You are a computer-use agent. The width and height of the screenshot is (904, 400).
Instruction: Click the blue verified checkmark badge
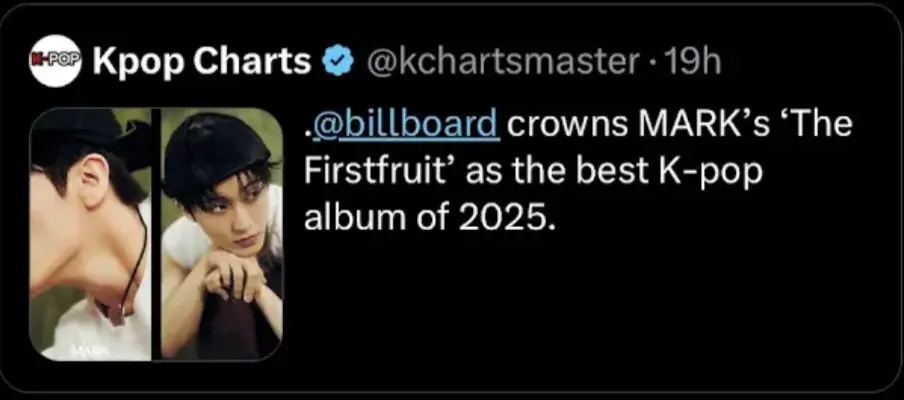tap(338, 62)
